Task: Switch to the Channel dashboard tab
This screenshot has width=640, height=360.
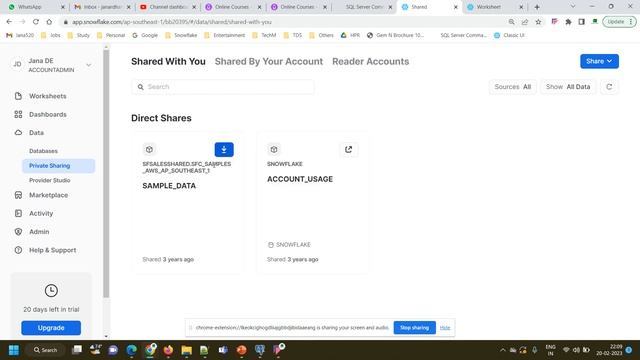Action: click(x=167, y=7)
